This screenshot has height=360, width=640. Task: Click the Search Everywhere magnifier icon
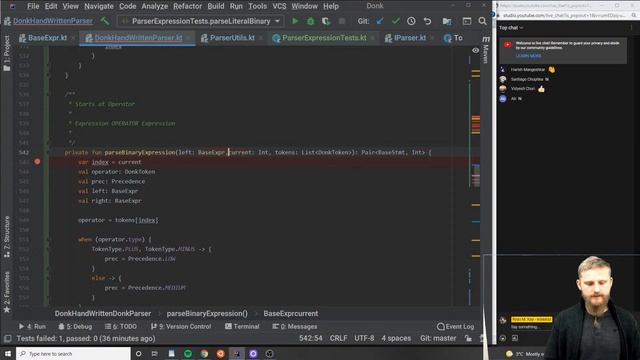(x=482, y=21)
